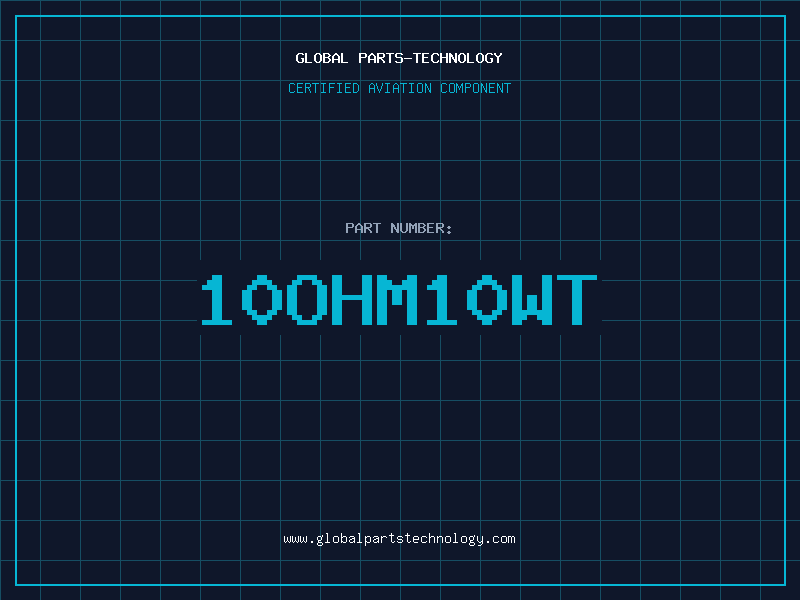Click the .com ending of the URL
The image size is (800, 600).
pyautogui.click(x=500, y=539)
